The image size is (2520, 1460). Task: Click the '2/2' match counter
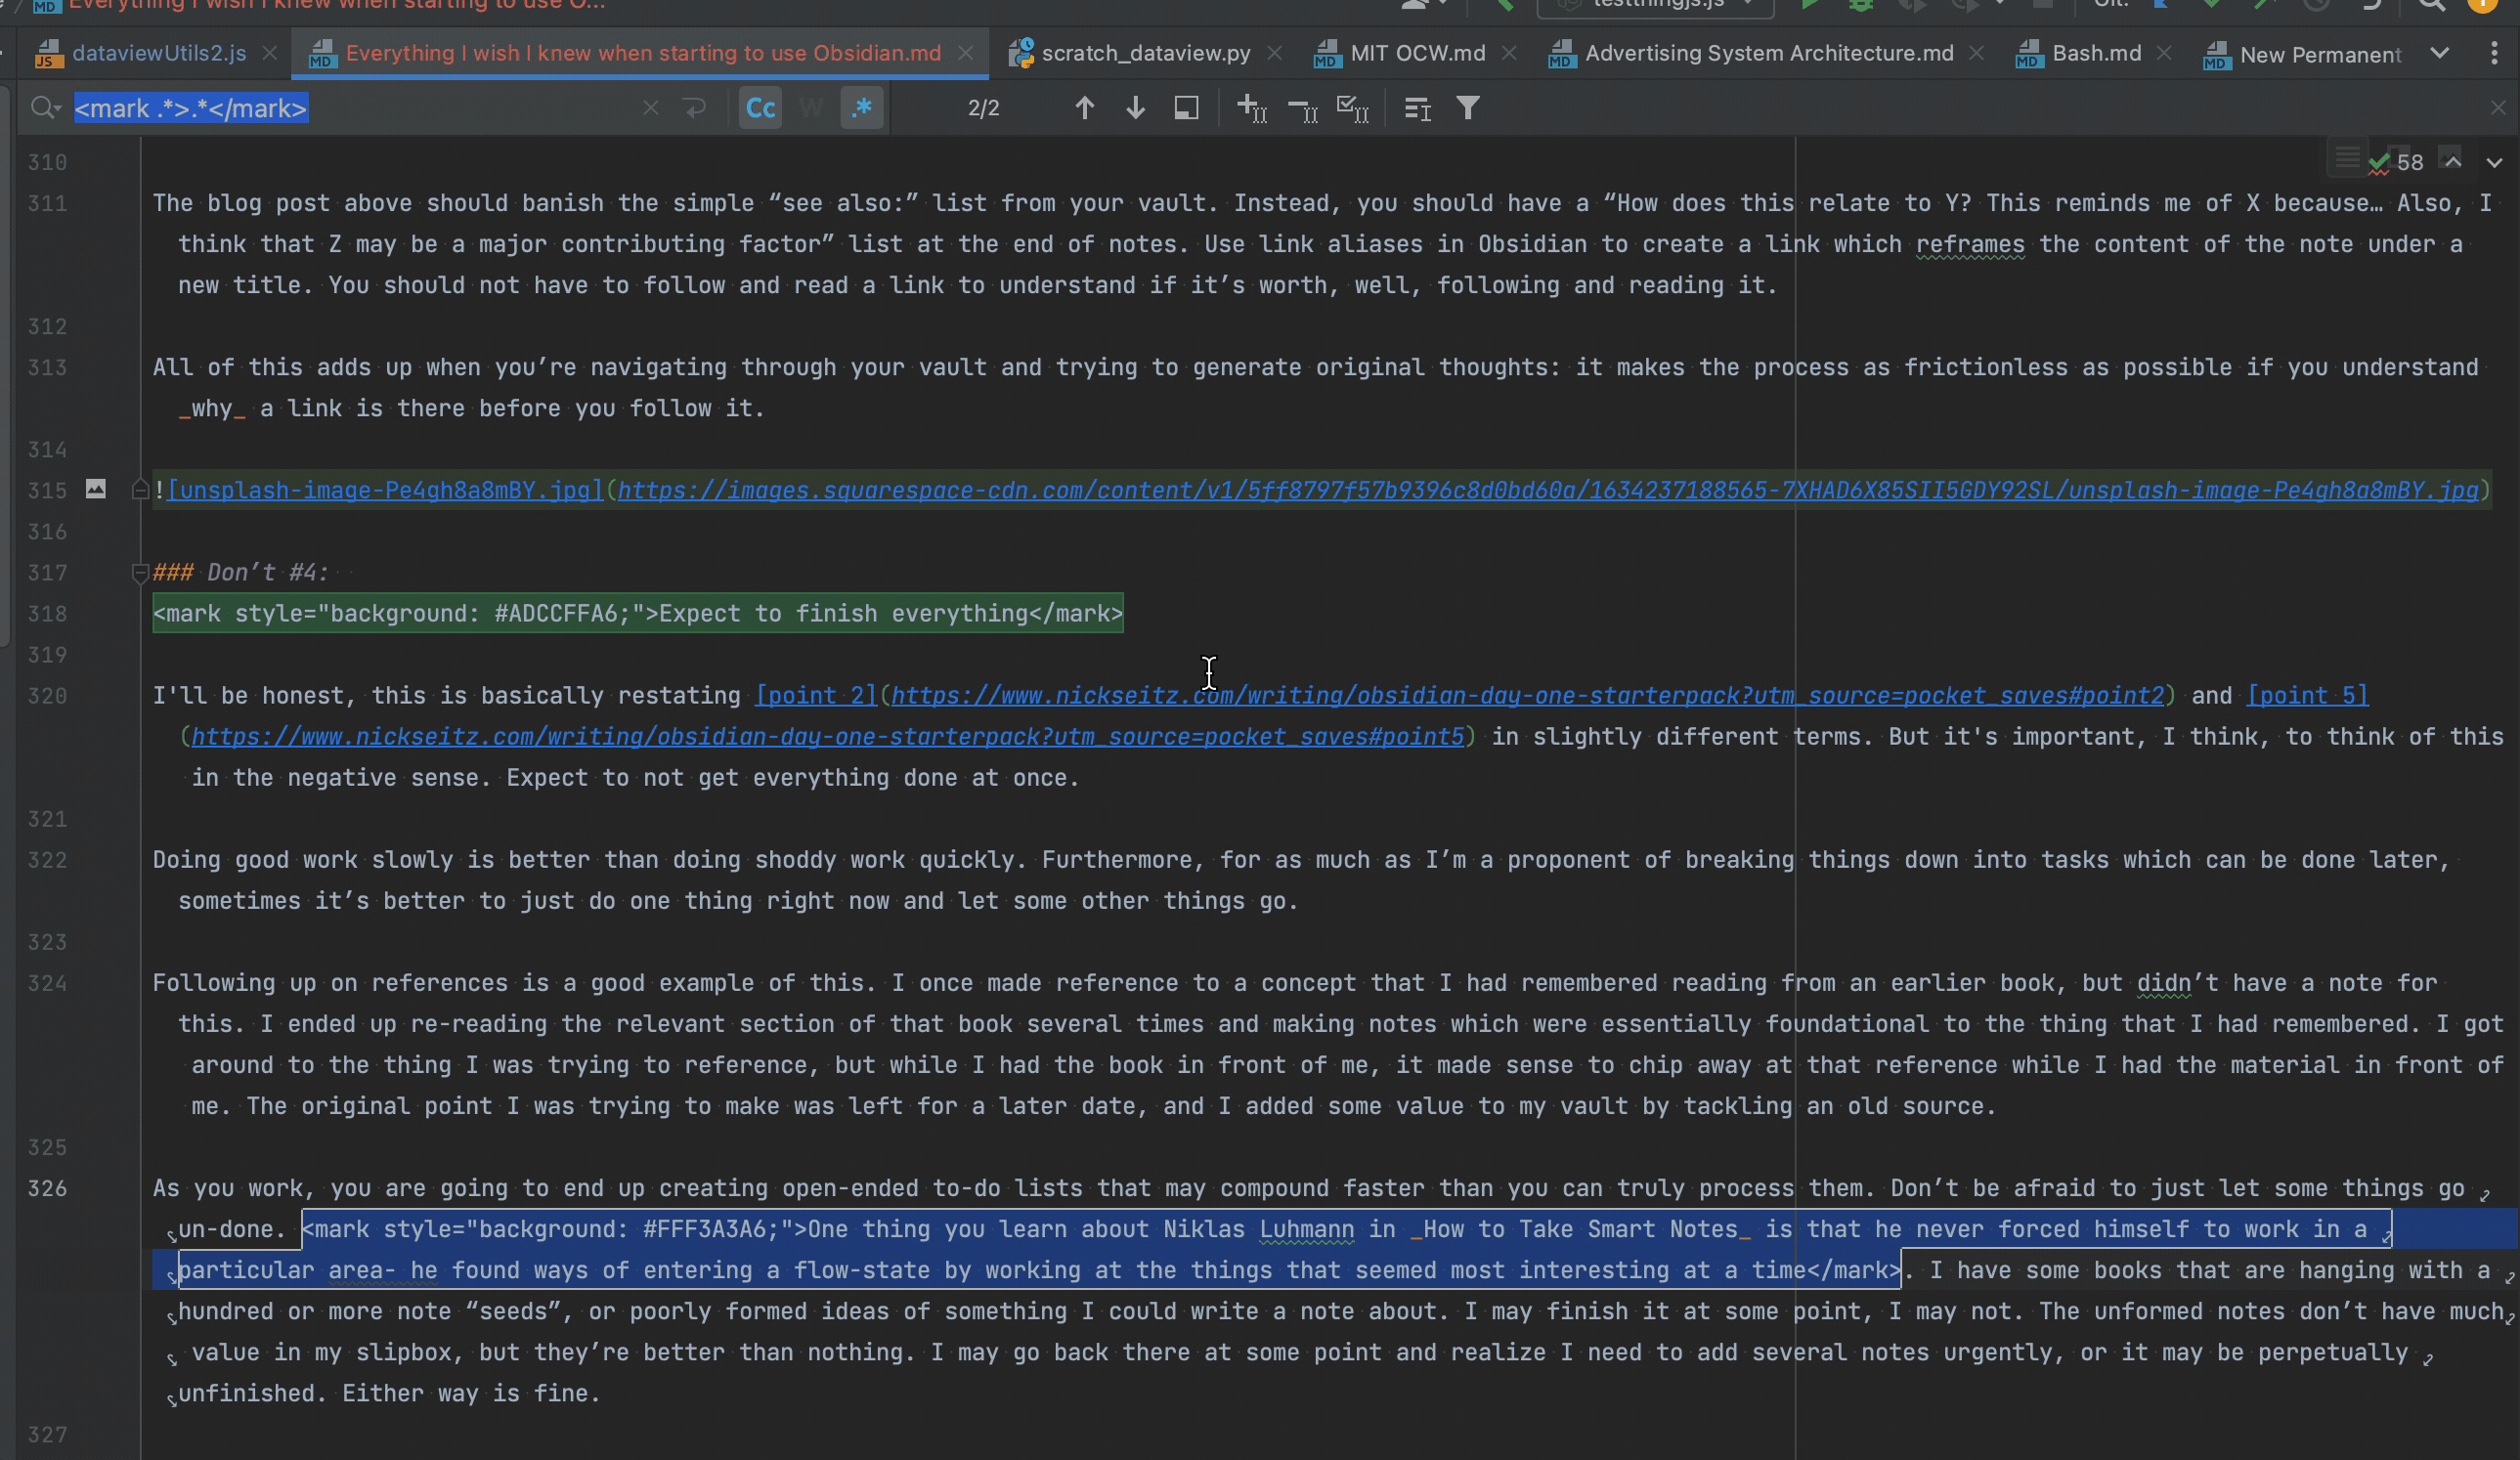984,108
